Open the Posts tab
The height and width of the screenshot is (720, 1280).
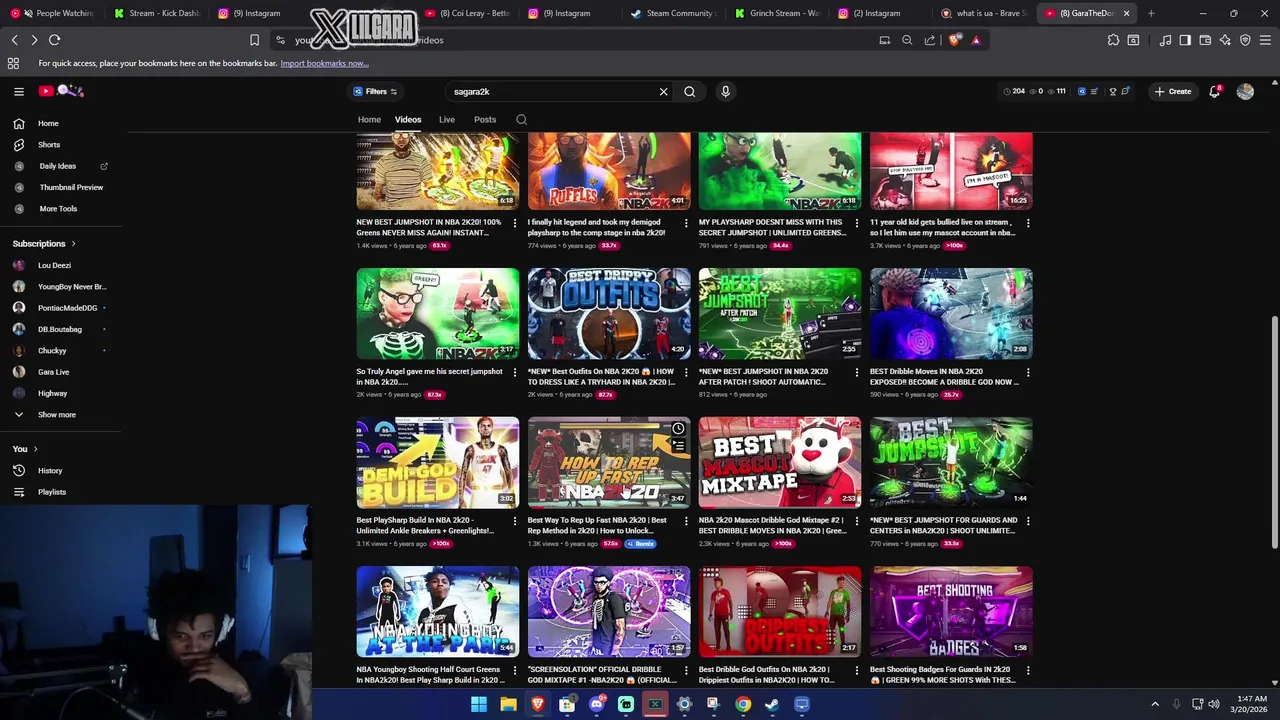(x=485, y=119)
